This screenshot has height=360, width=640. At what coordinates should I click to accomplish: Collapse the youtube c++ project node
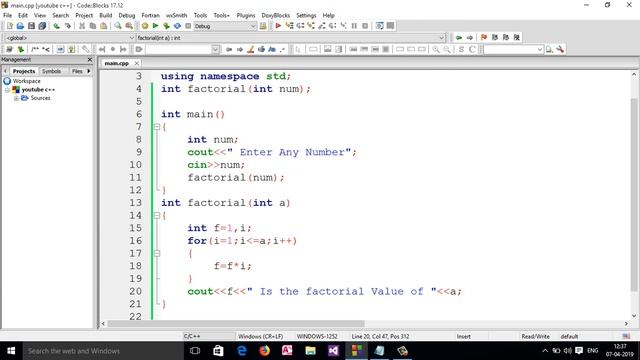pyautogui.click(x=7, y=90)
